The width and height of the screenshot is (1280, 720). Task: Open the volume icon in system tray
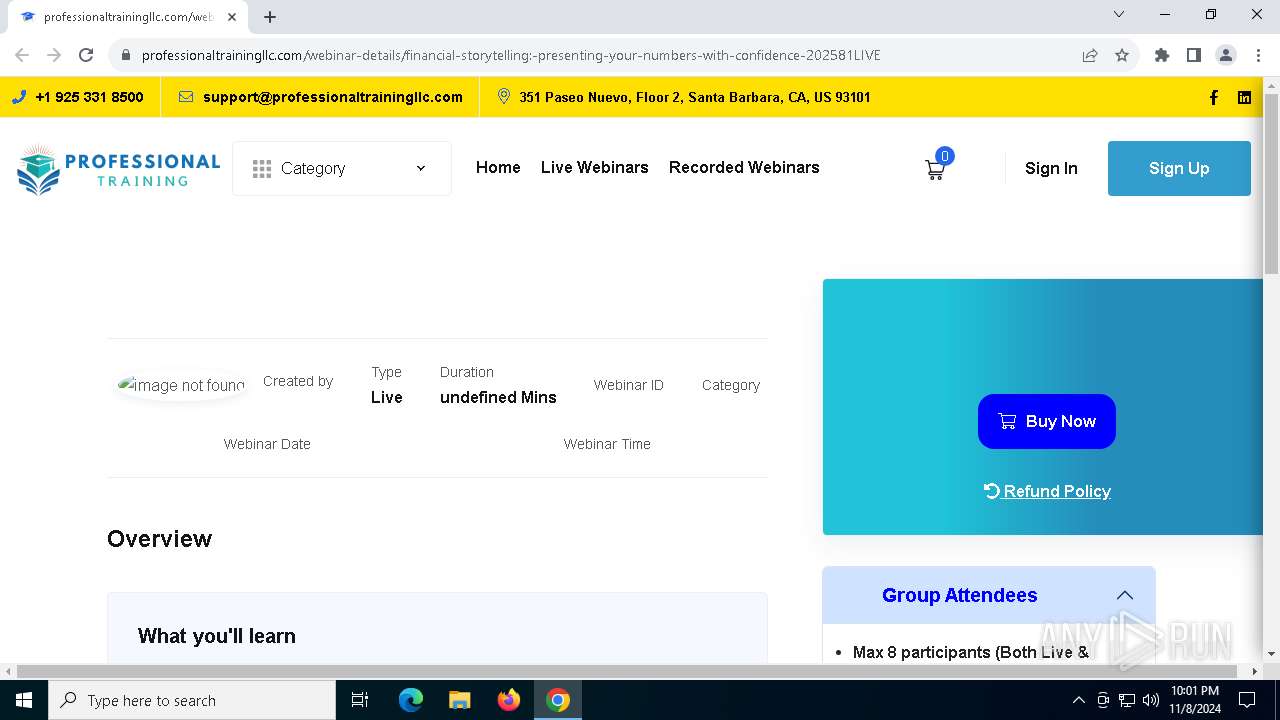[1151, 700]
